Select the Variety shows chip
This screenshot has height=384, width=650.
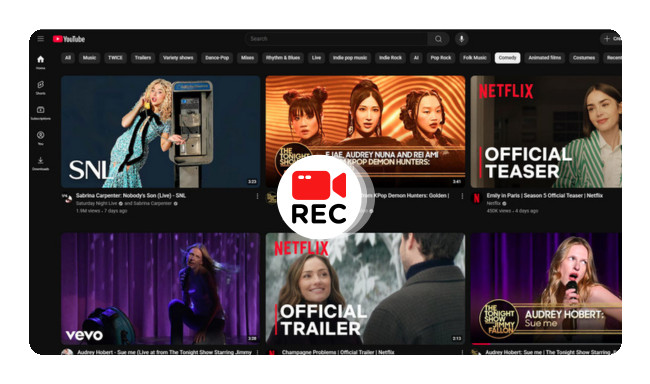click(x=178, y=58)
